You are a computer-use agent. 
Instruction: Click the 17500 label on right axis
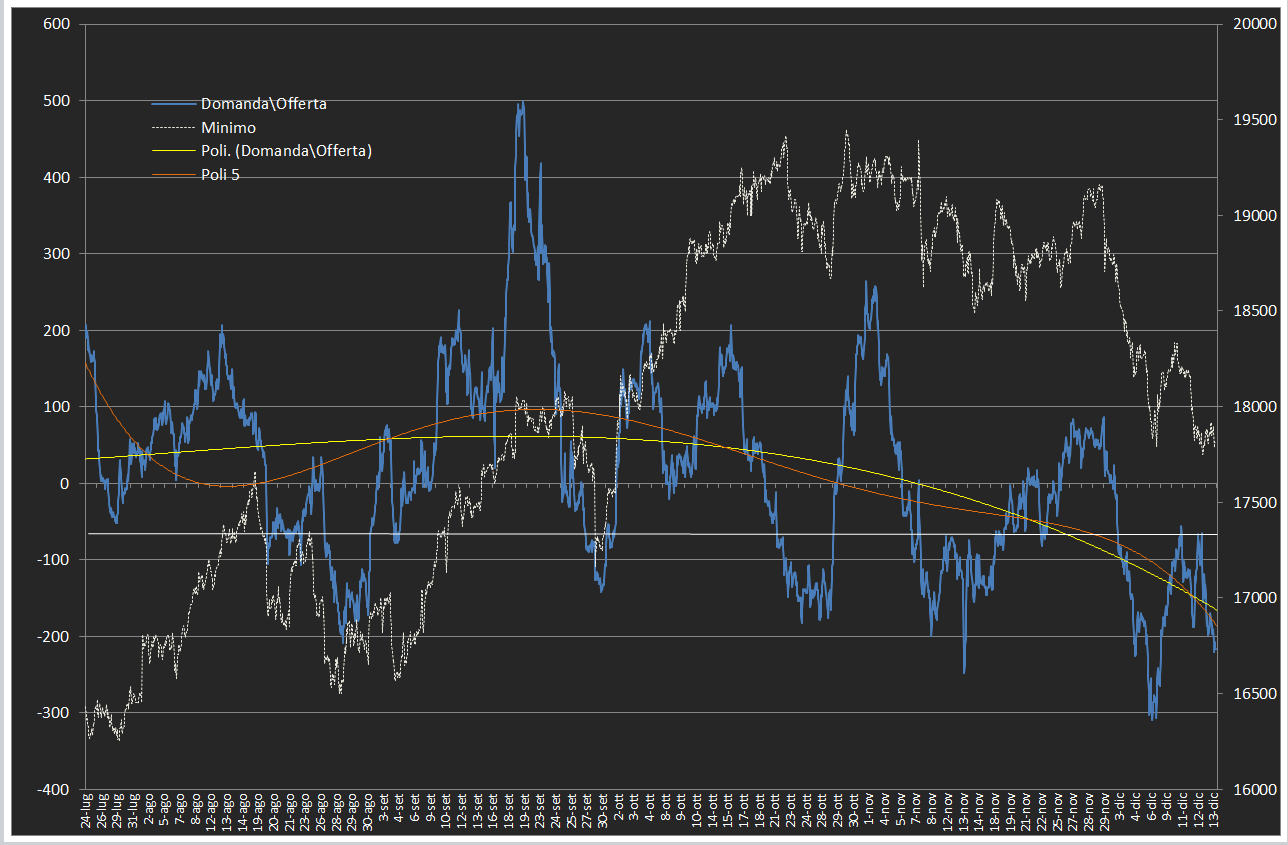pos(1254,503)
